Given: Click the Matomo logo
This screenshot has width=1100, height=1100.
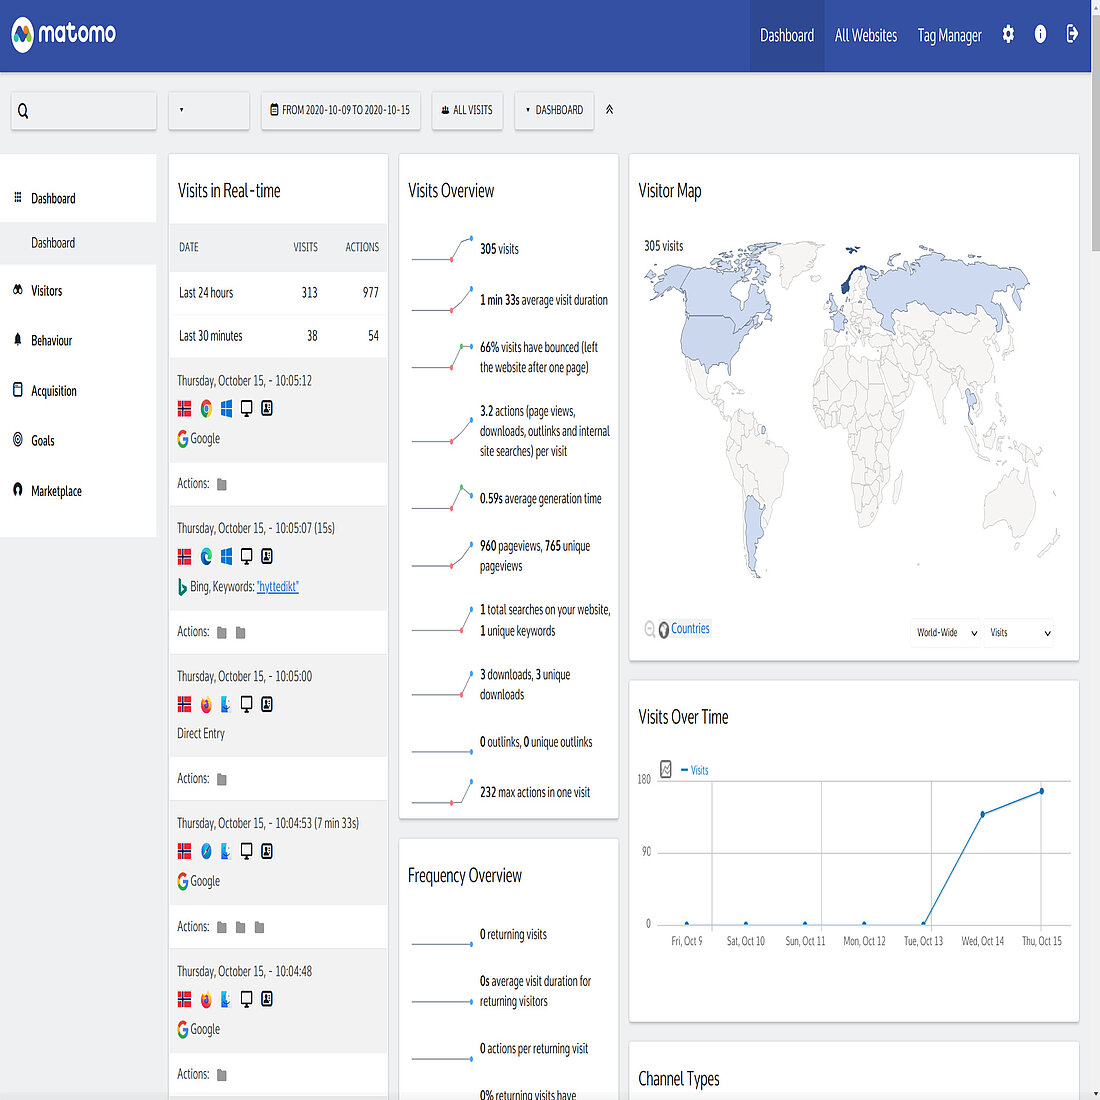Looking at the screenshot, I should [x=63, y=35].
